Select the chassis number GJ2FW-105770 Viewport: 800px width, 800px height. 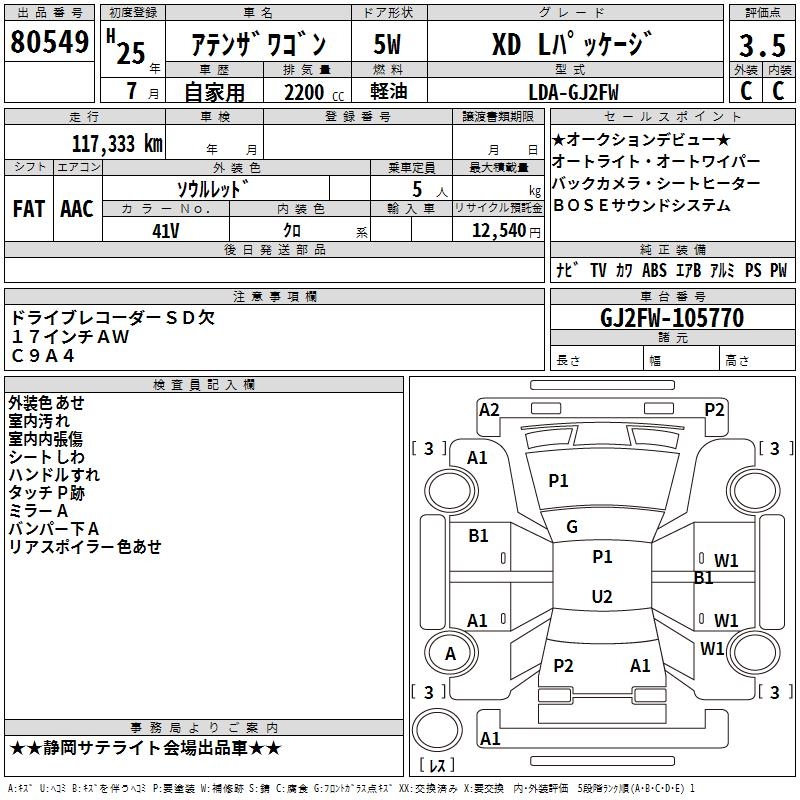[671, 318]
